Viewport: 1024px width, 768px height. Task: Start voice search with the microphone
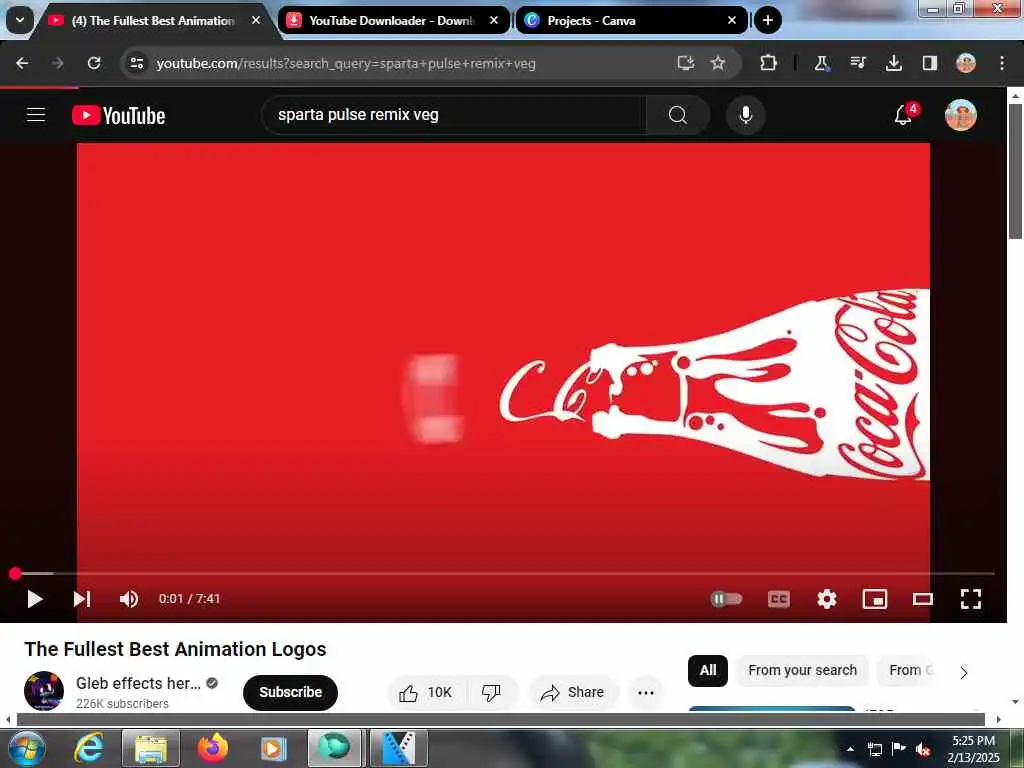[745, 115]
